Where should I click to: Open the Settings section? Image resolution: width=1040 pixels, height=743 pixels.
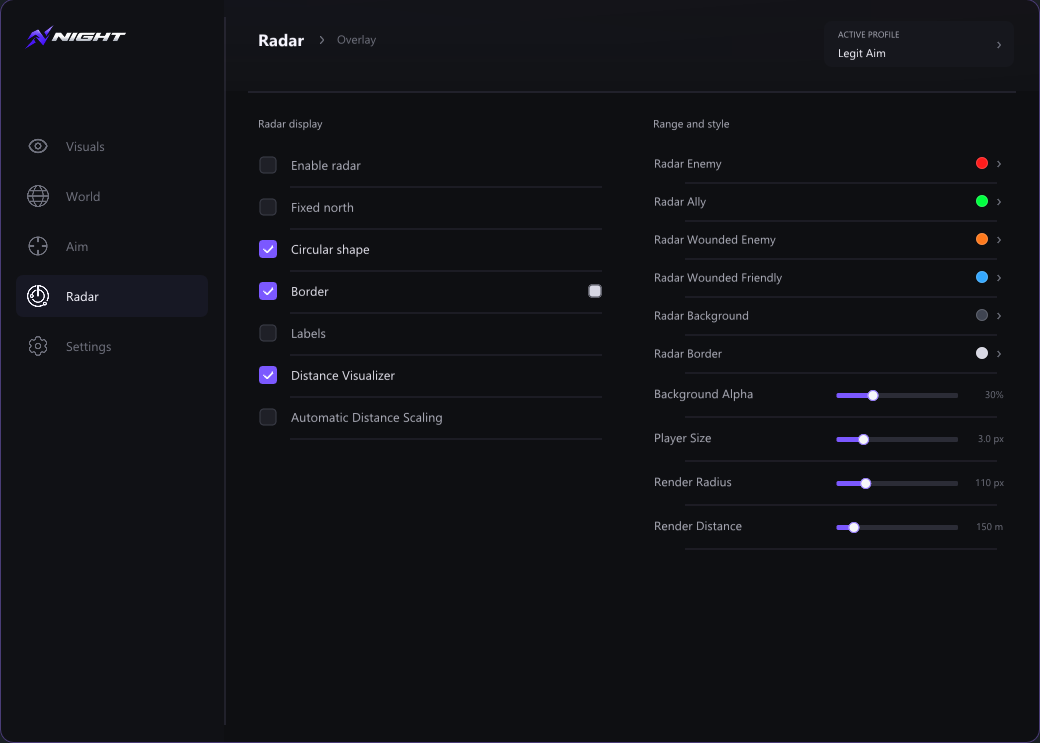[112, 346]
